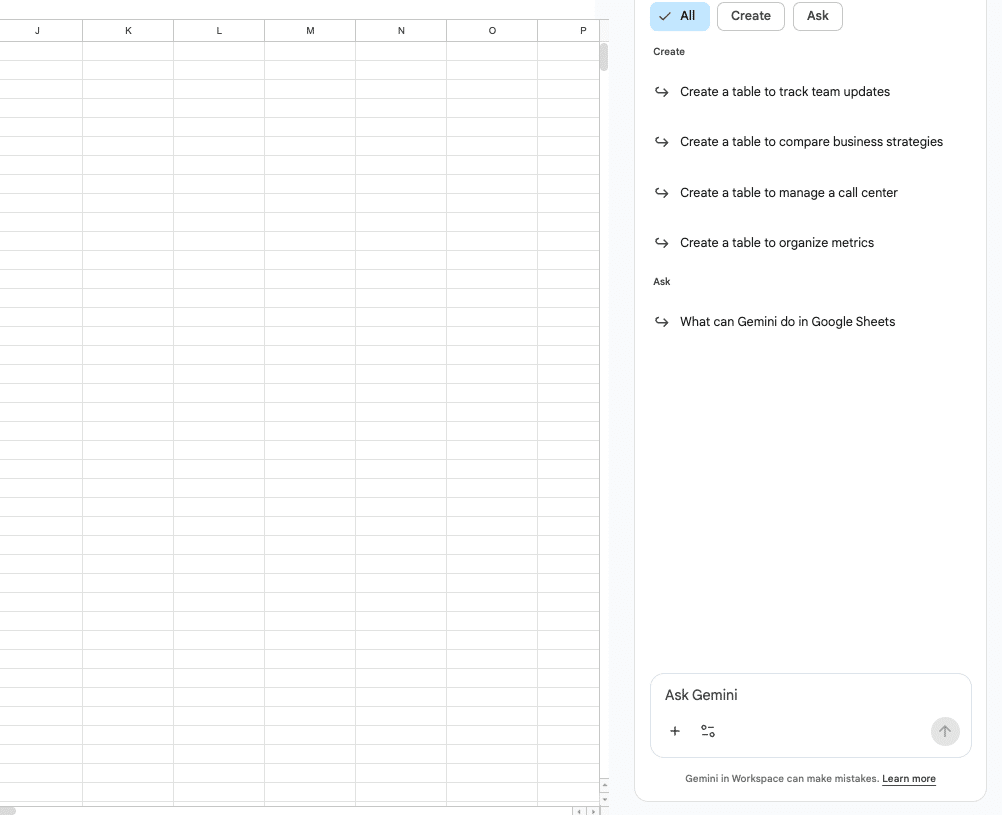Click the 'Ask' section heading text

661,281
